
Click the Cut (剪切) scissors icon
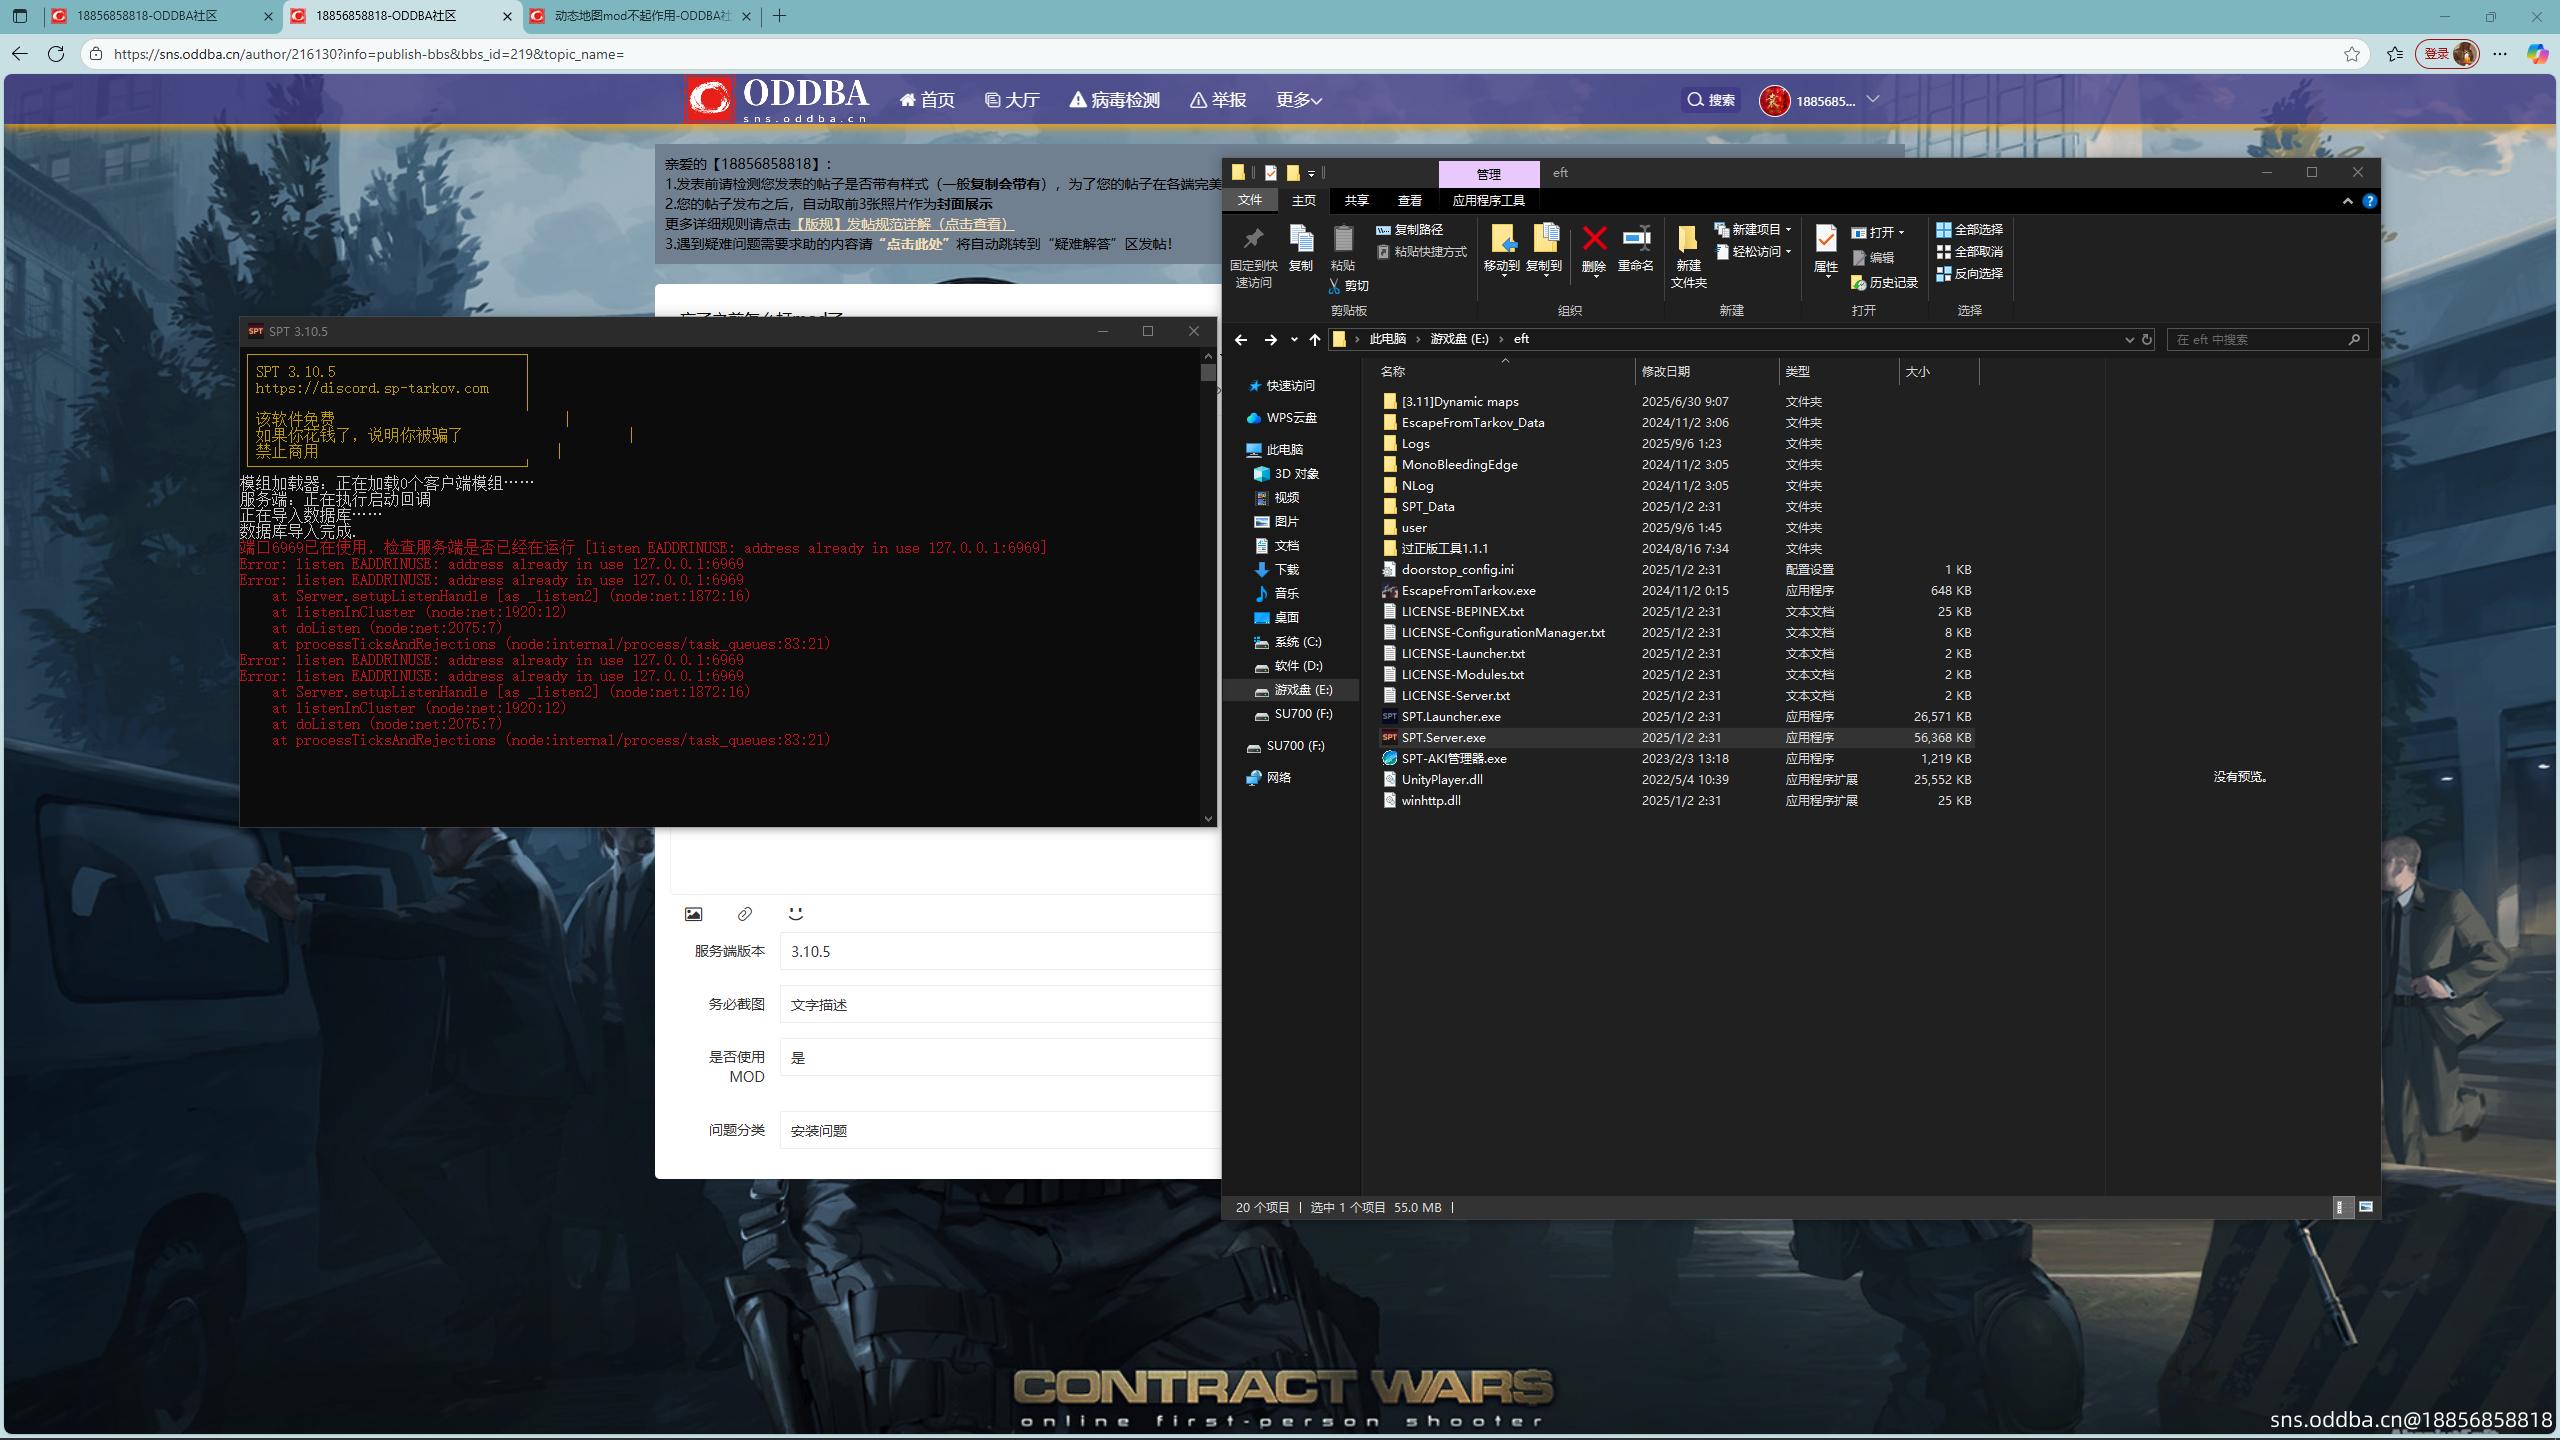(x=1334, y=286)
